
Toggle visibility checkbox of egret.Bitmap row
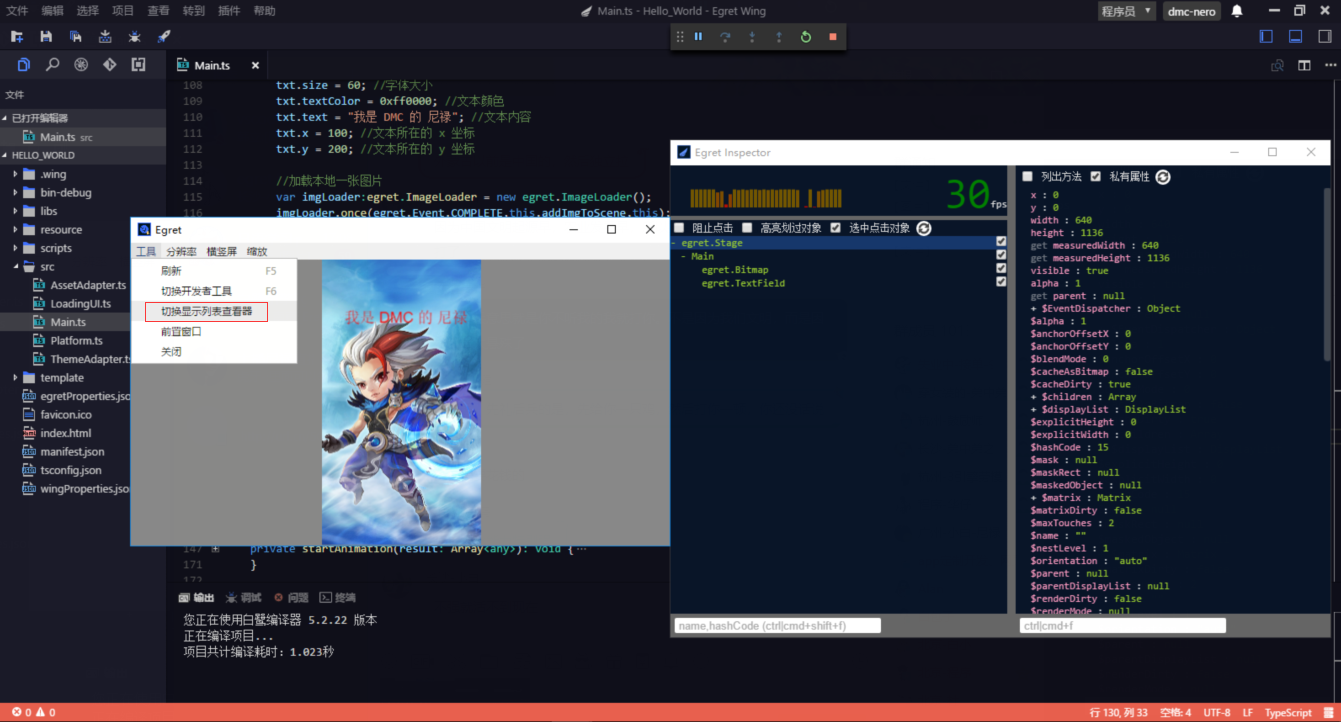pyautogui.click(x=1001, y=269)
